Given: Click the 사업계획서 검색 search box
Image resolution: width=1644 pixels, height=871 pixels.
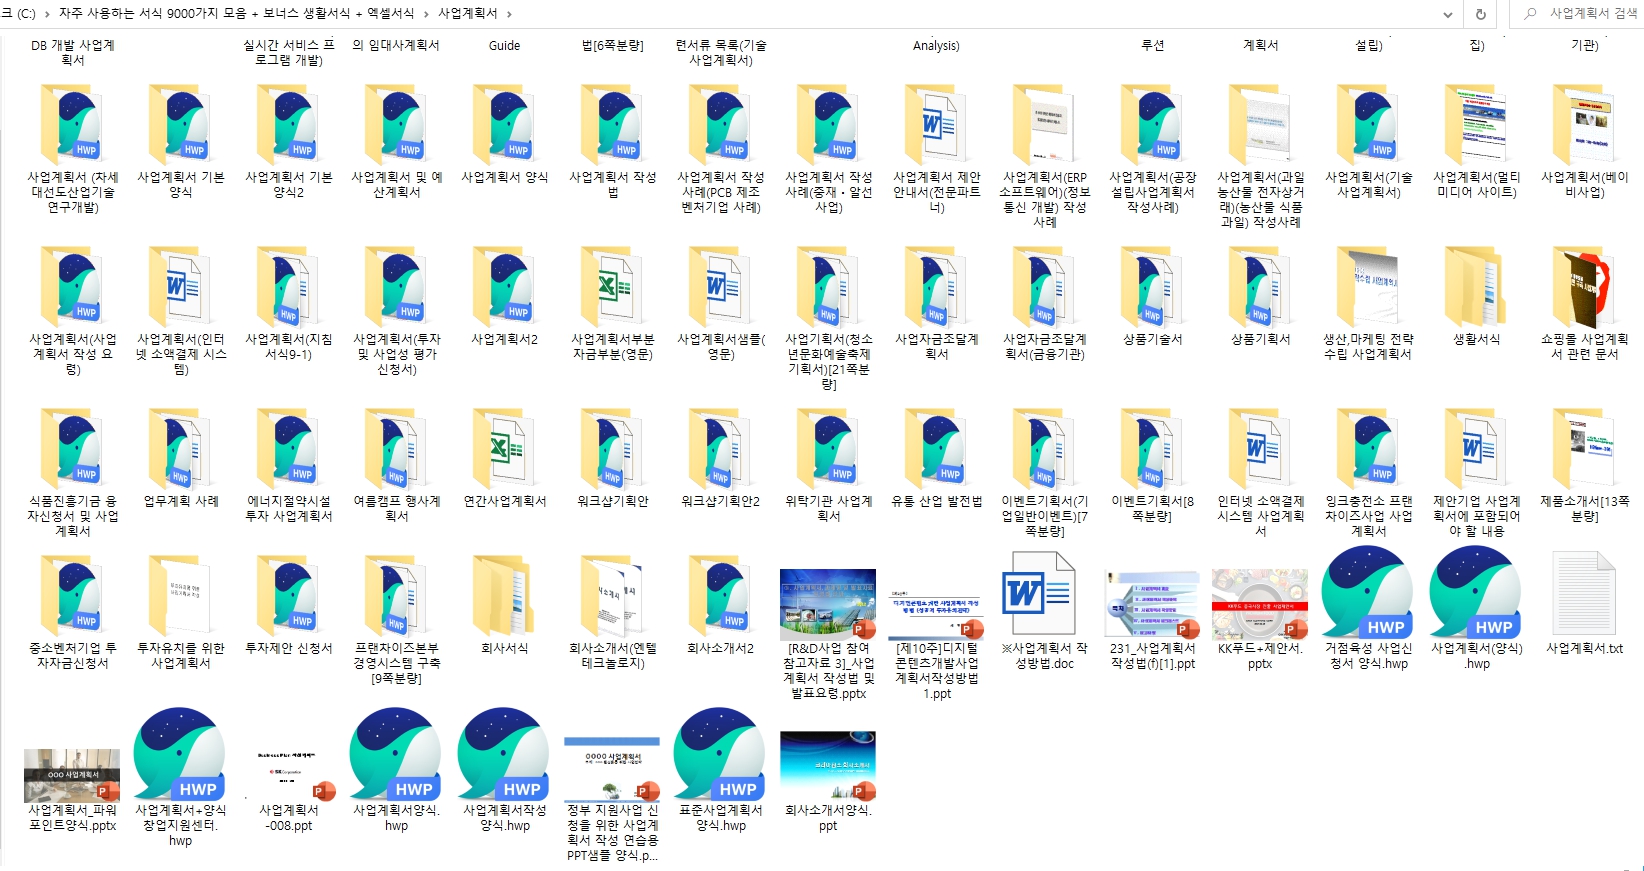Looking at the screenshot, I should (1576, 14).
